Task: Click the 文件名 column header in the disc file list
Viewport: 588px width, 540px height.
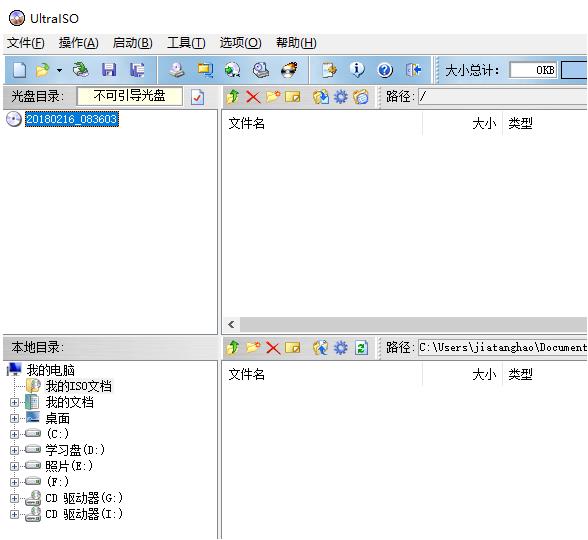Action: tap(322, 123)
